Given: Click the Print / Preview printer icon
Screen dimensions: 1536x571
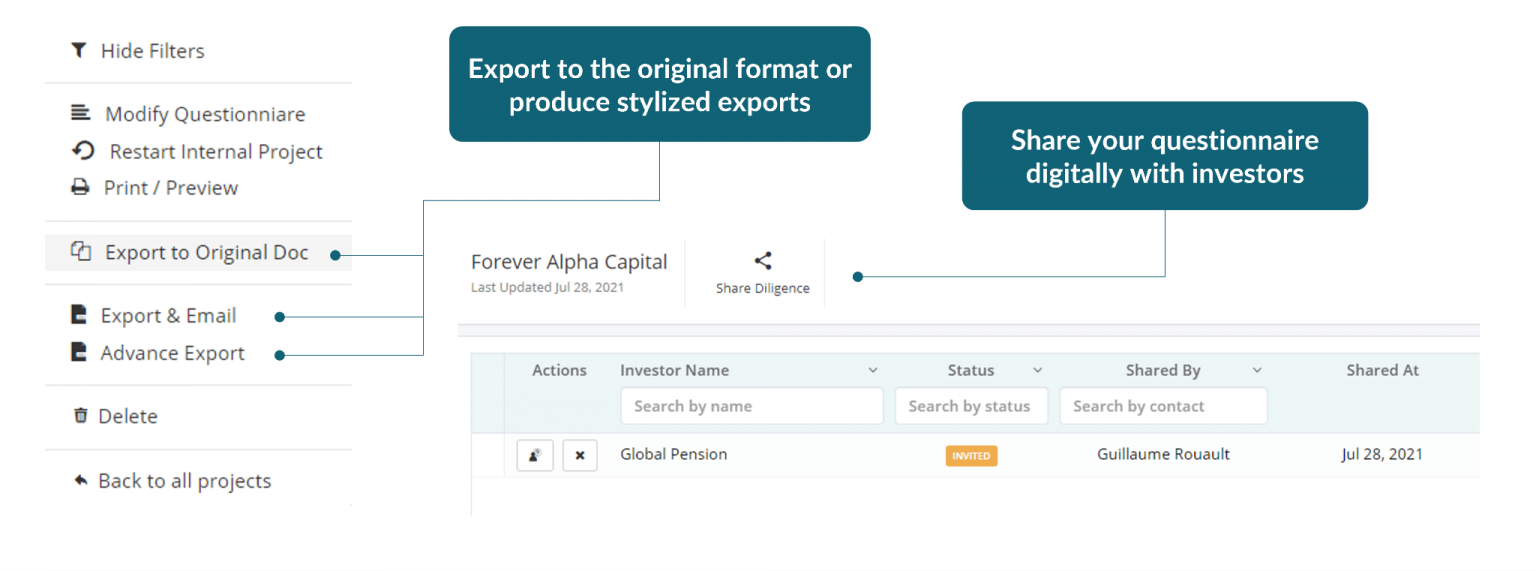Looking at the screenshot, I should tap(80, 187).
